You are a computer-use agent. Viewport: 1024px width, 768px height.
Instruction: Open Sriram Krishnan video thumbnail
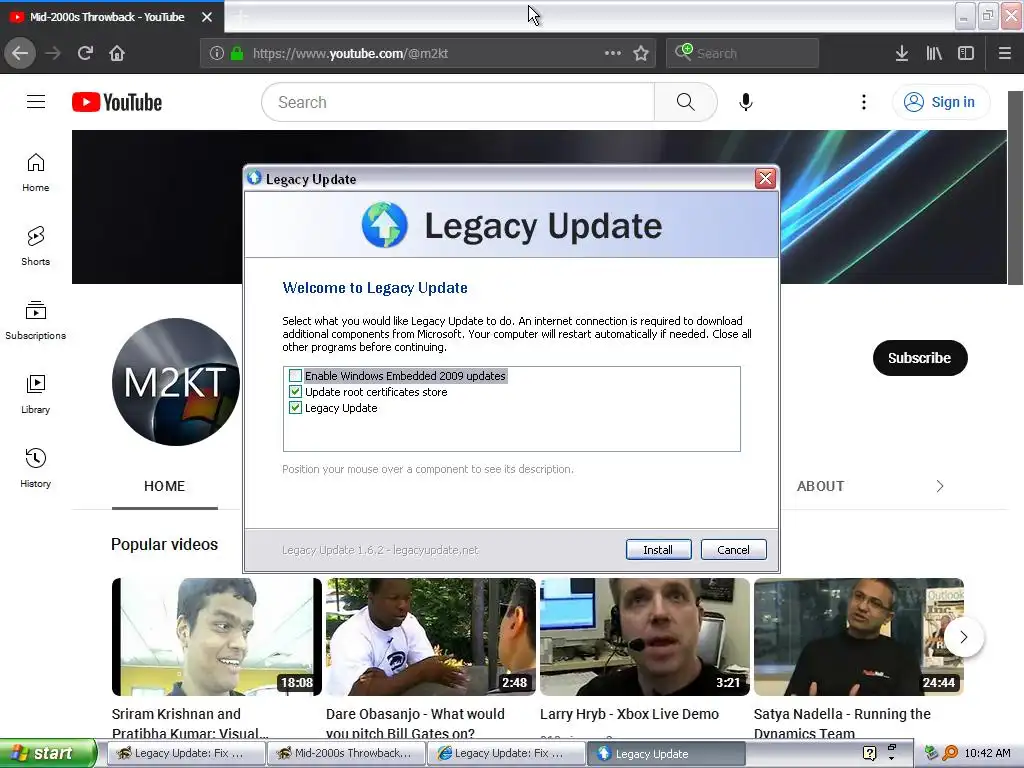click(x=217, y=637)
